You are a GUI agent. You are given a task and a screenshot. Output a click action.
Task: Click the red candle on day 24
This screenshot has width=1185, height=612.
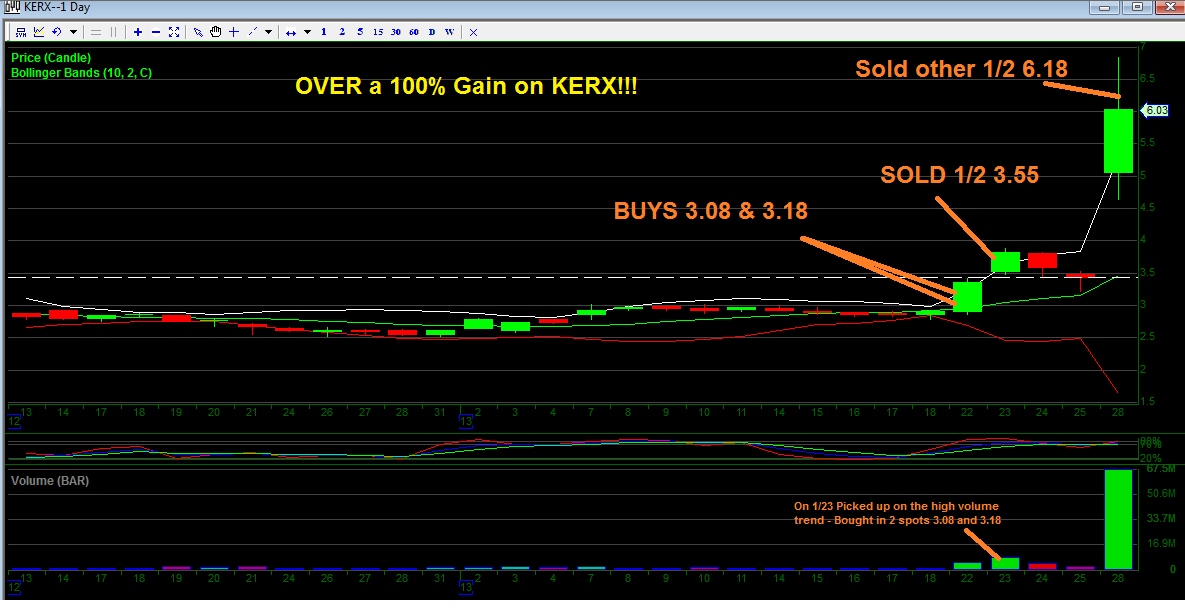pos(1043,261)
